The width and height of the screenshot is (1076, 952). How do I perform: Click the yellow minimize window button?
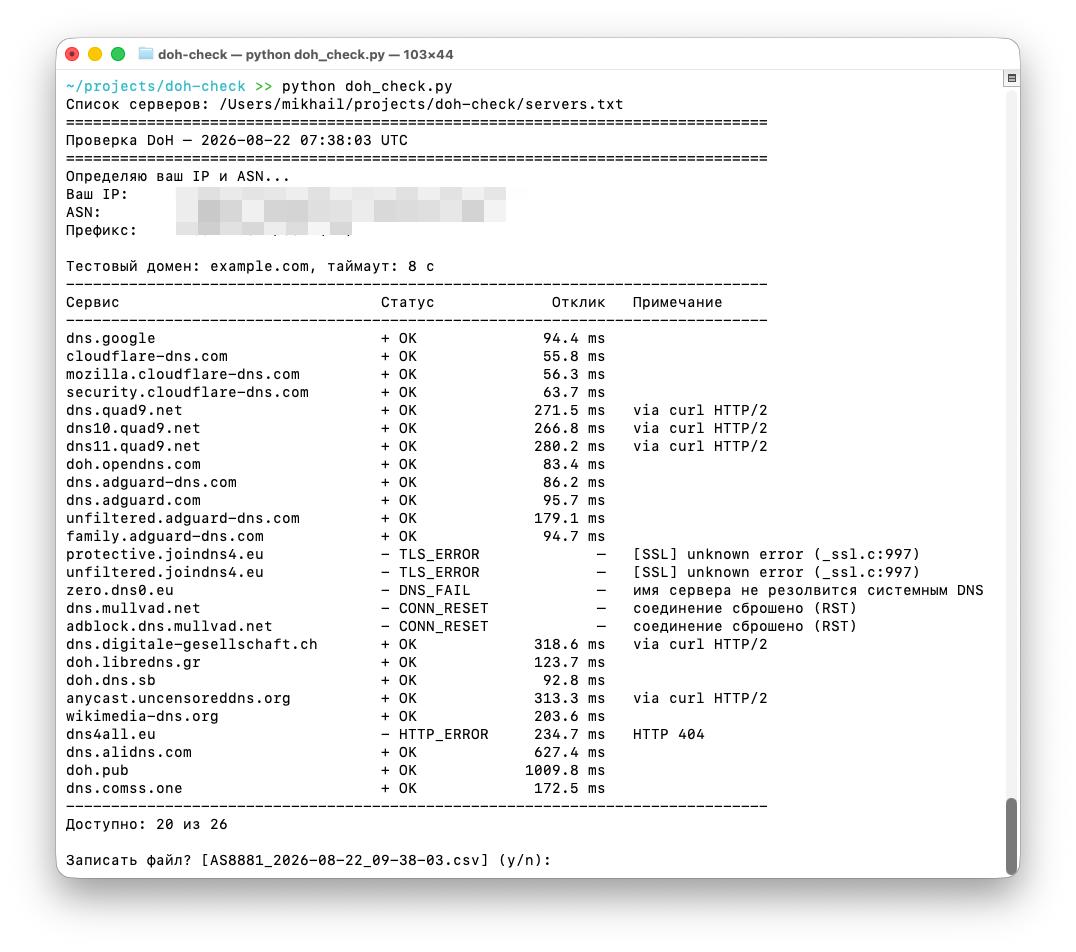pos(95,54)
